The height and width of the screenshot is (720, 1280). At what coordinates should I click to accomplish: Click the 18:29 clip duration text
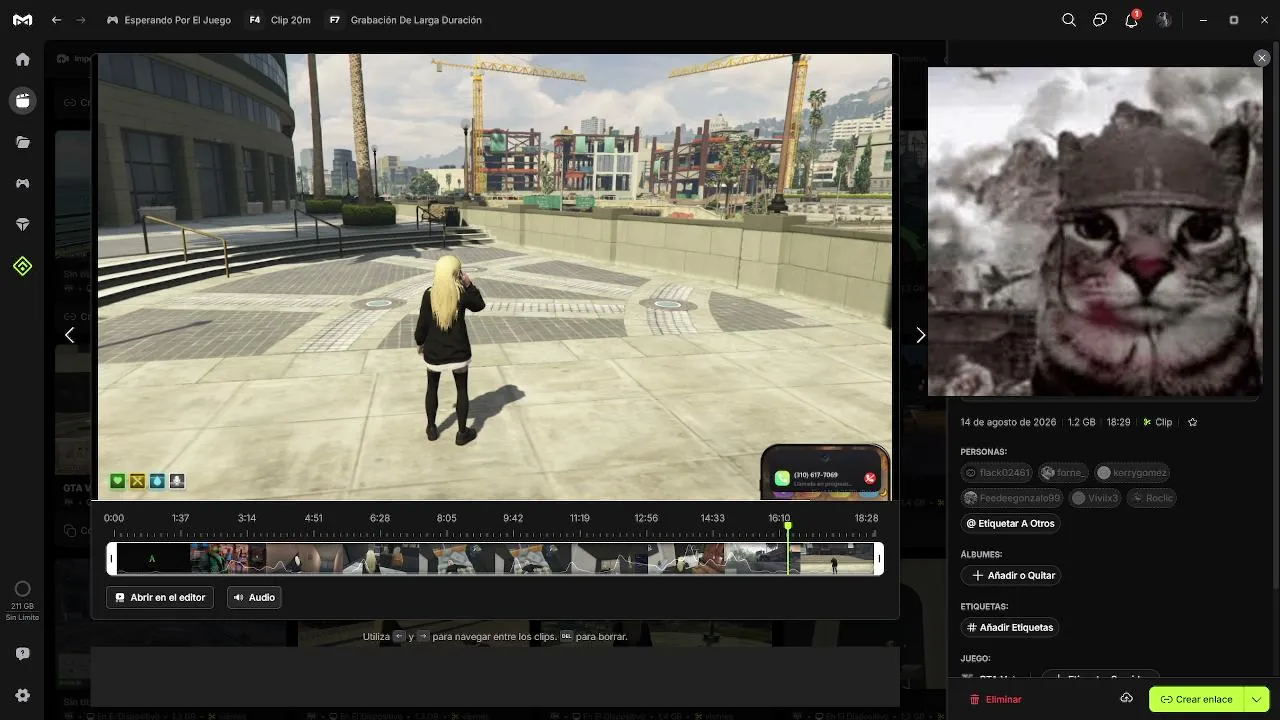1118,422
